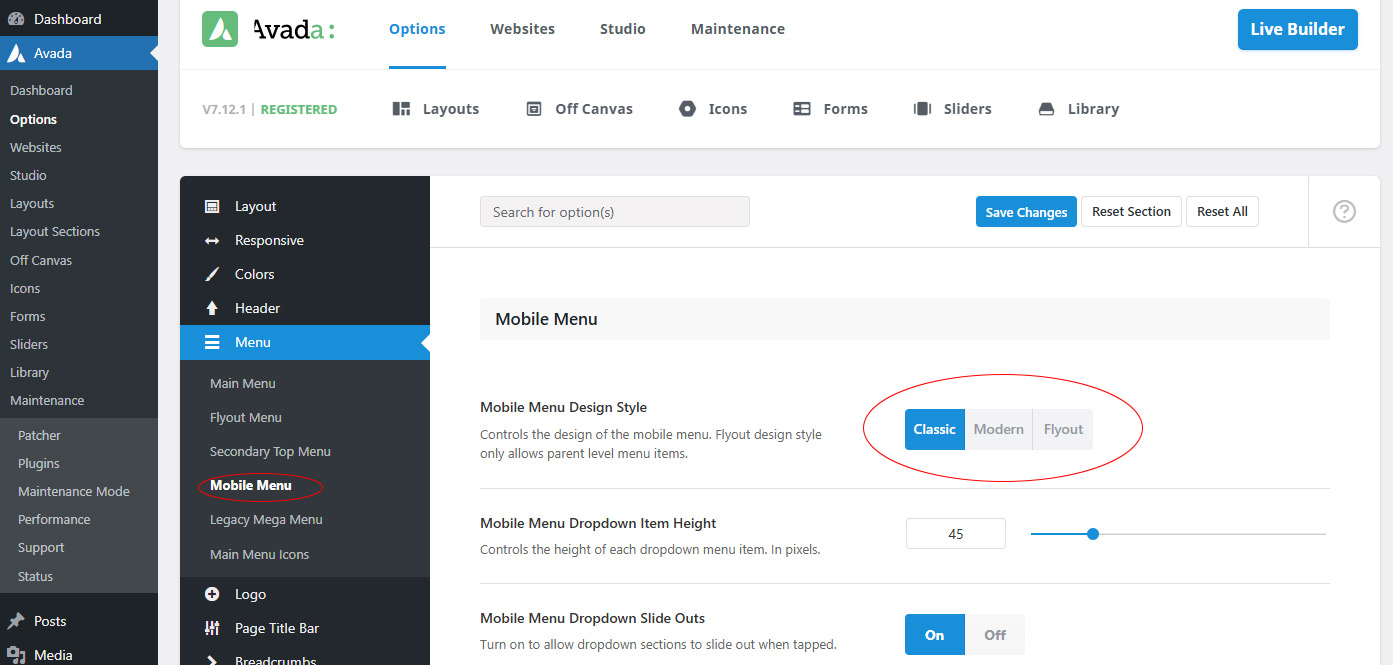Screen dimensions: 1393x665
Task: Focus the Search for option(s) field
Action: click(615, 212)
